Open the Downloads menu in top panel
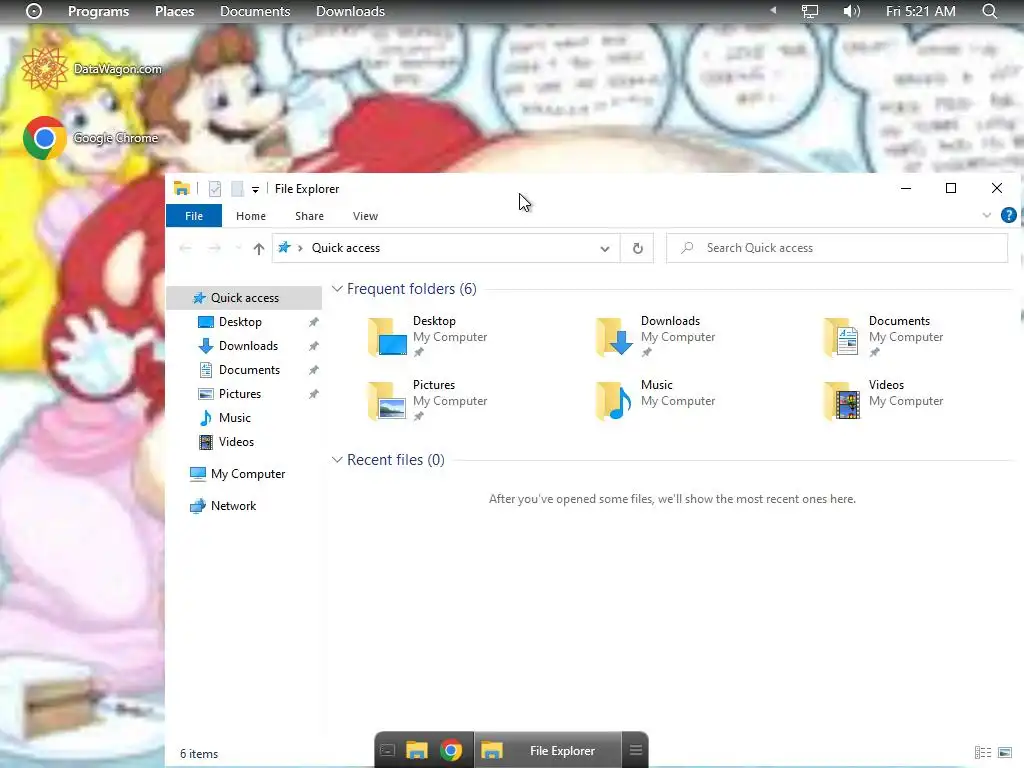The height and width of the screenshot is (768, 1024). (x=350, y=11)
